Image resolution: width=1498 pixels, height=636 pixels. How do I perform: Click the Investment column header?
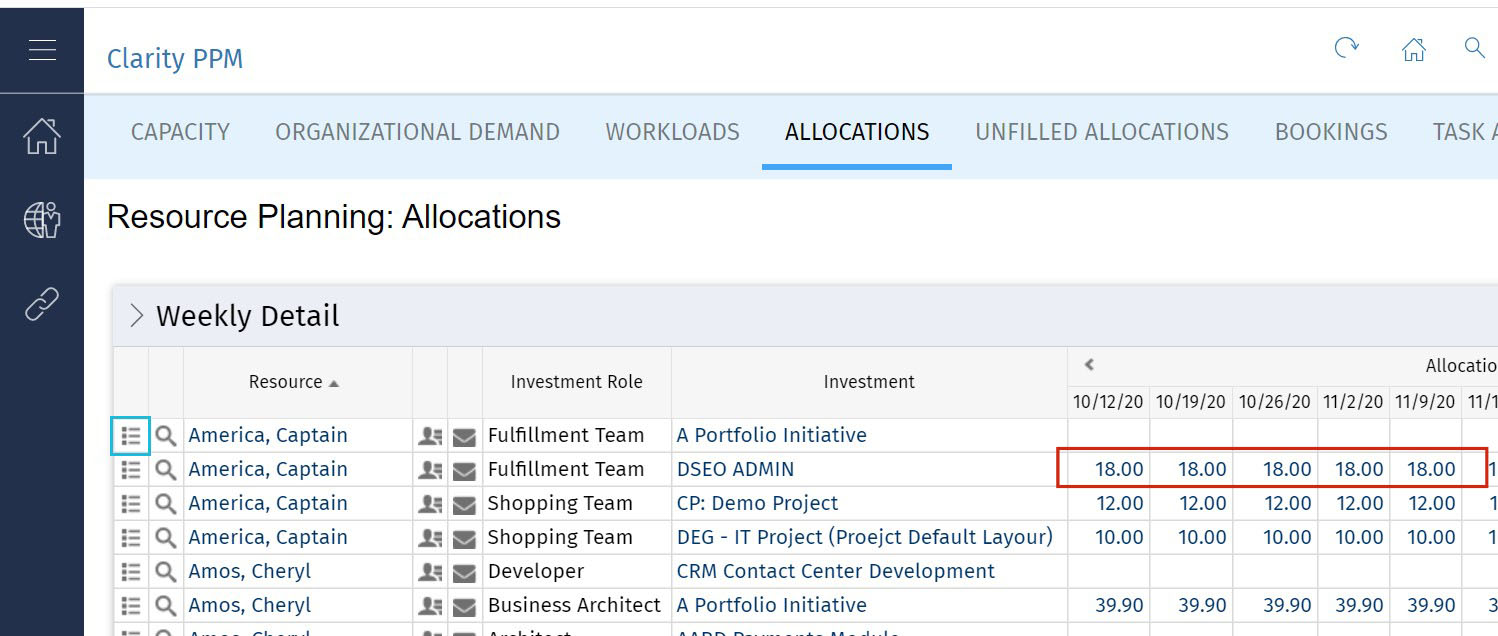point(869,382)
